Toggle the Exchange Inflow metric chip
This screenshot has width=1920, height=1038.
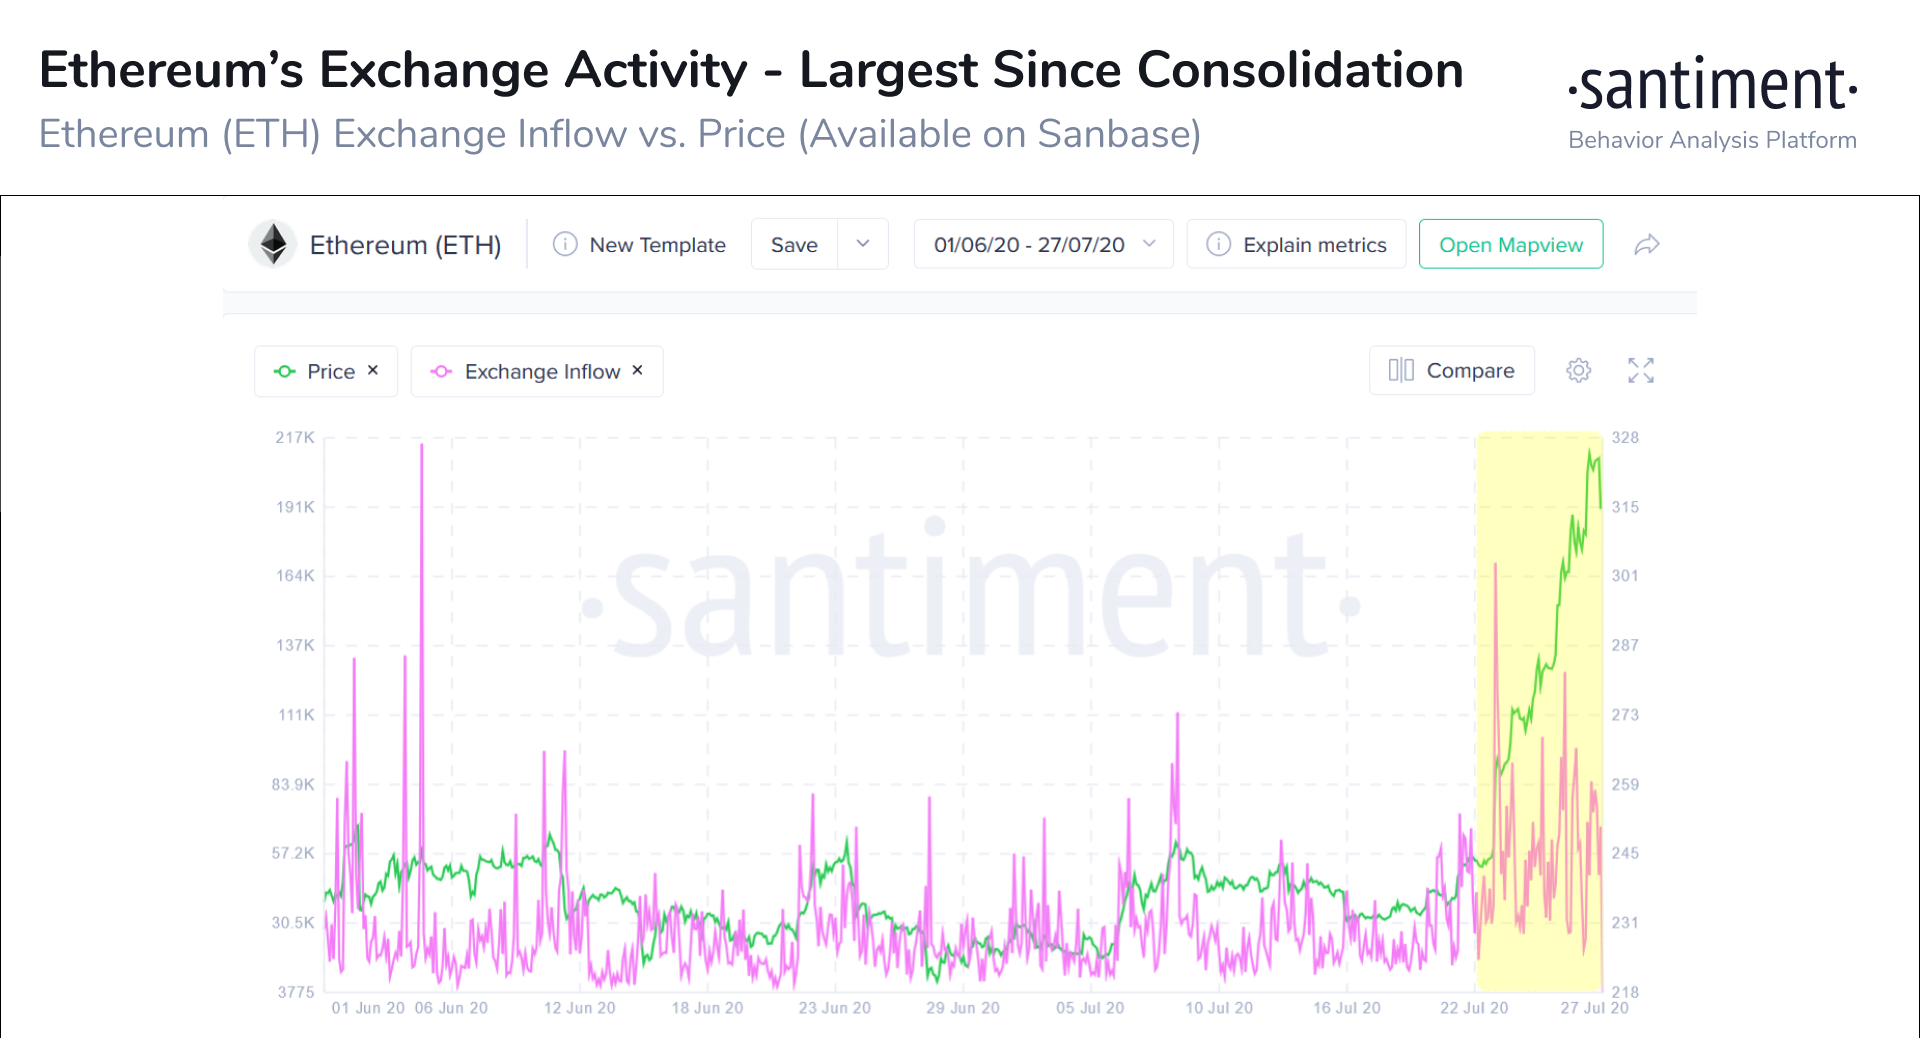click(x=537, y=371)
